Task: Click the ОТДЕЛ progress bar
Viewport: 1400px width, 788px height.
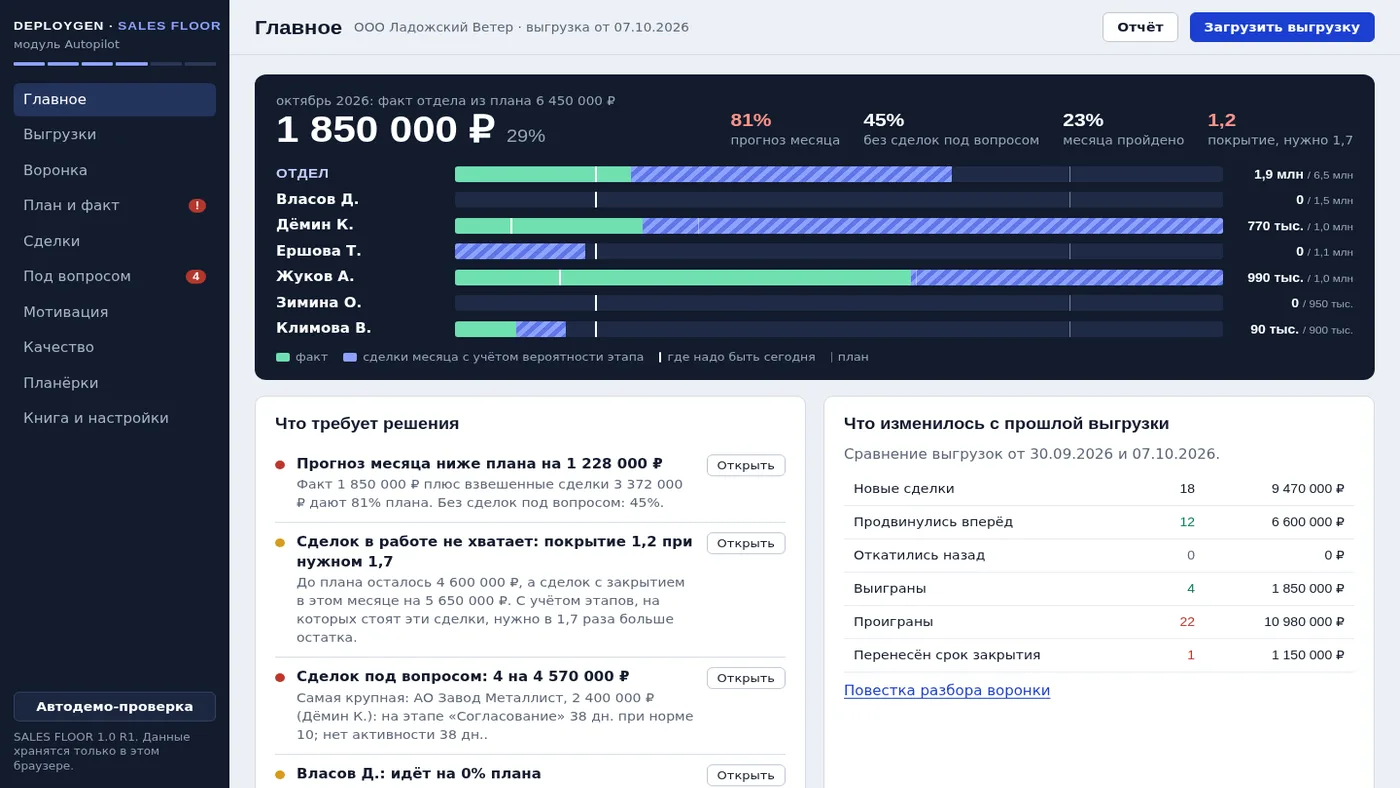Action: [x=839, y=174]
